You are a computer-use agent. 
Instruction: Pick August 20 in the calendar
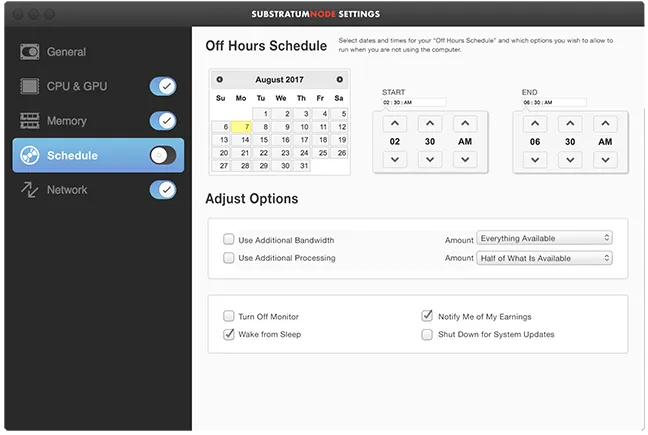[221, 153]
